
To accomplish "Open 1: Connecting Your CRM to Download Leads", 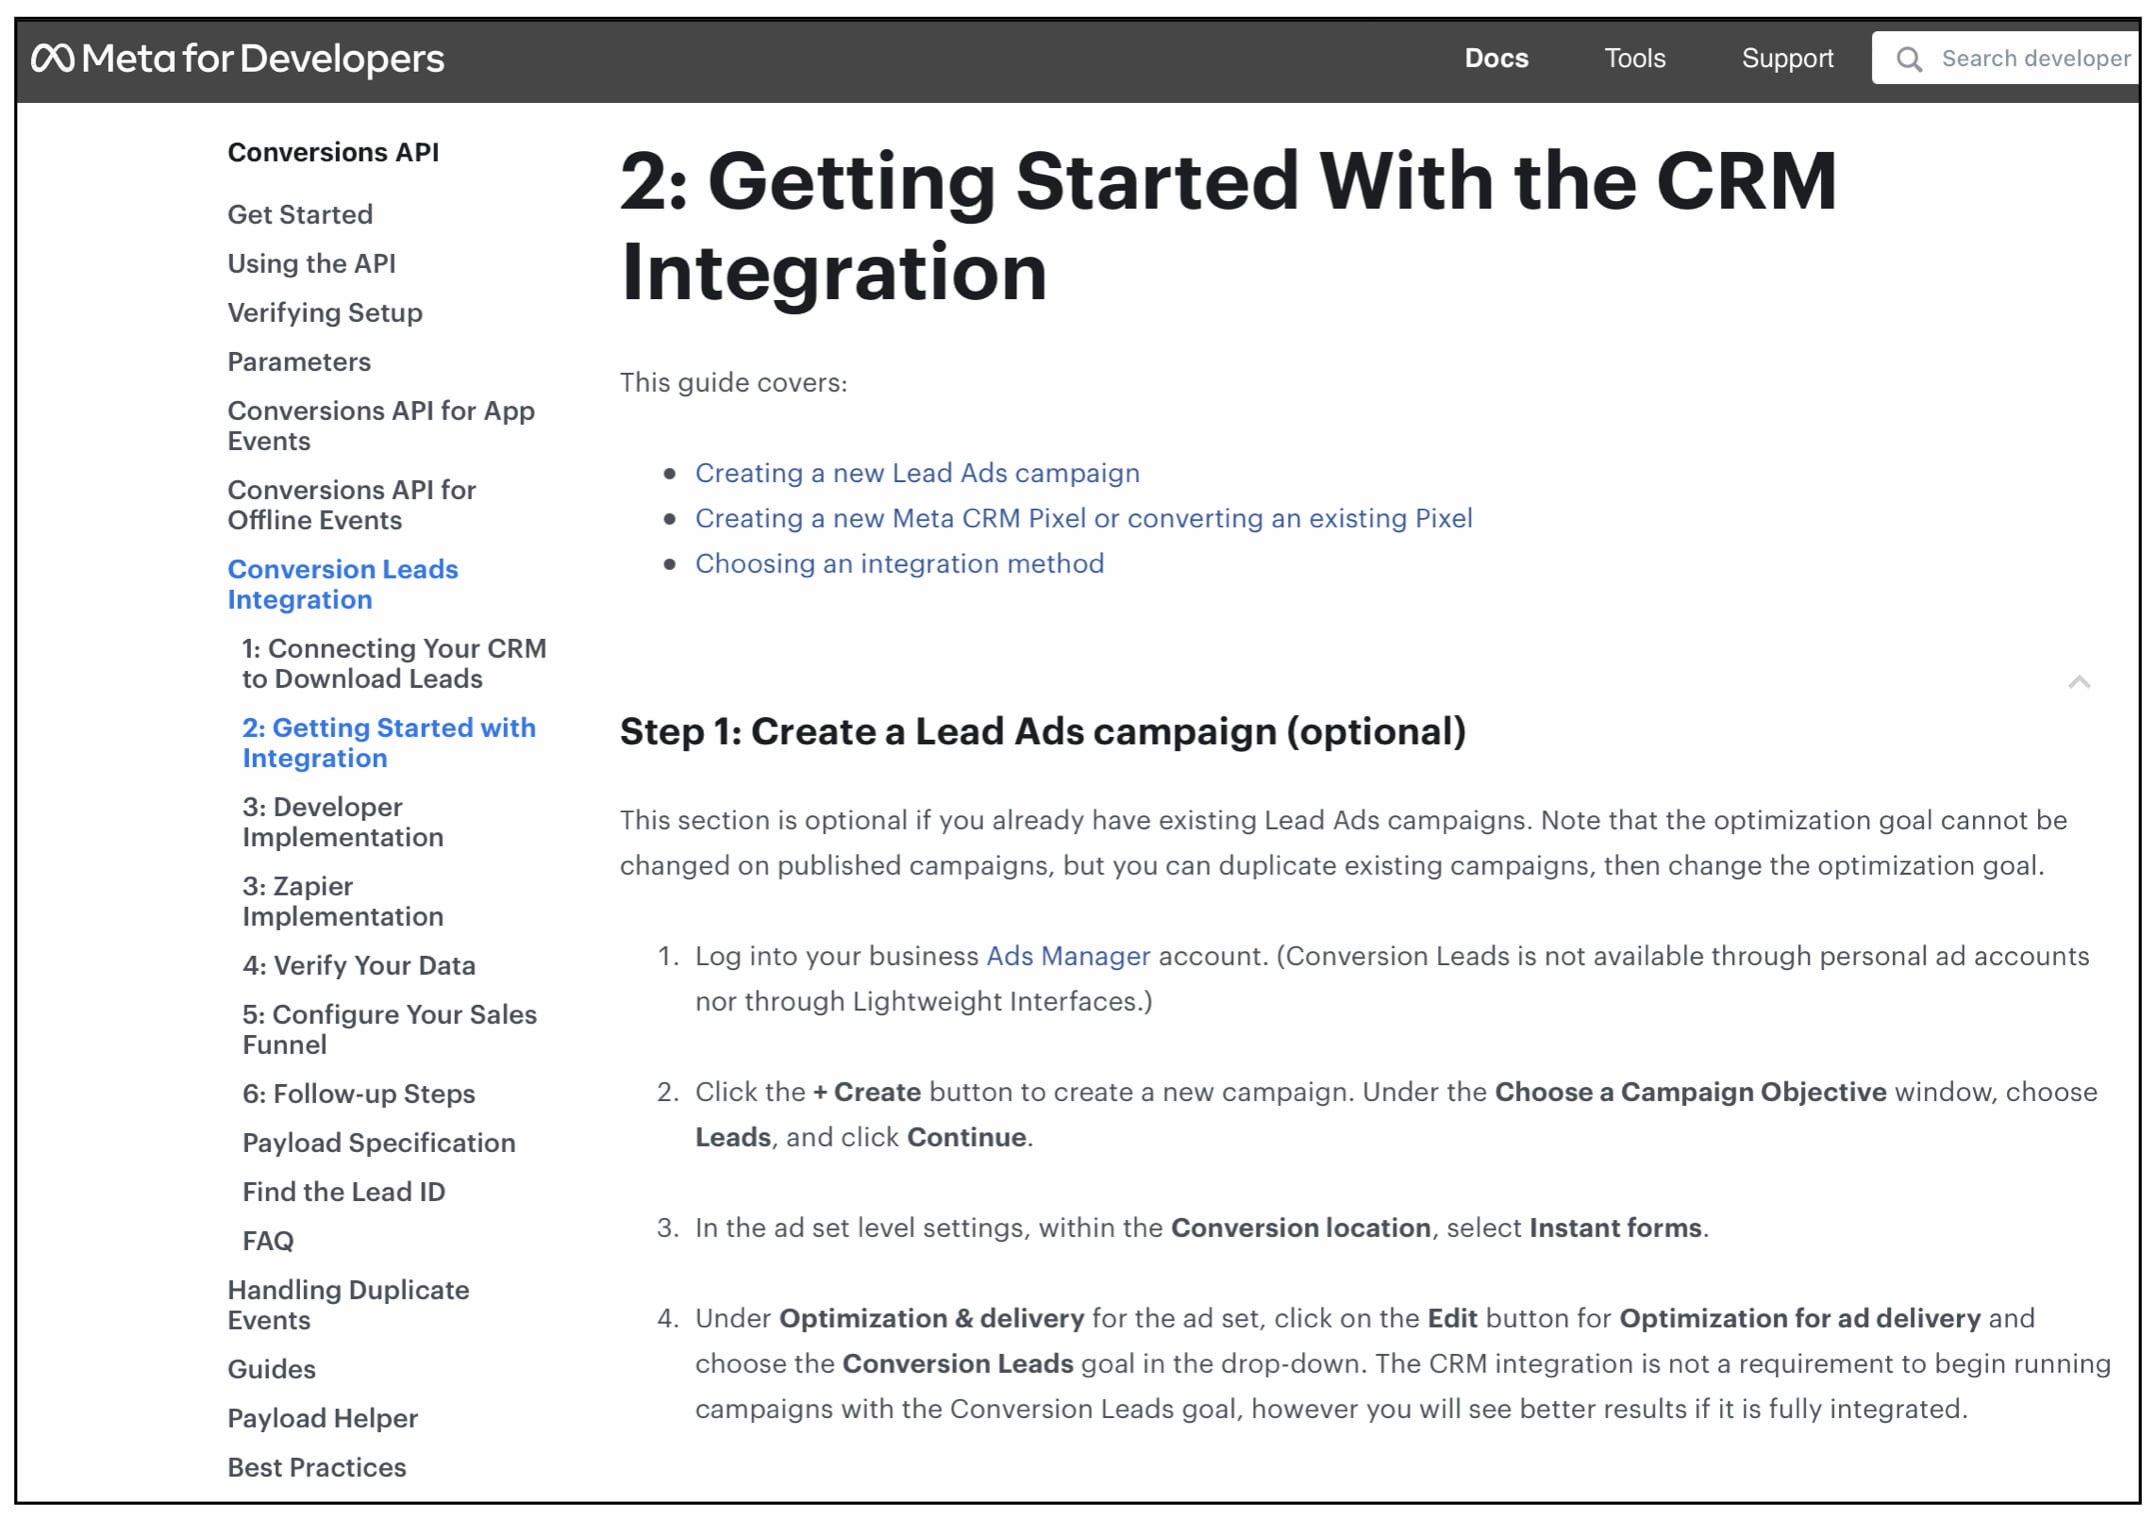I will pos(394,663).
